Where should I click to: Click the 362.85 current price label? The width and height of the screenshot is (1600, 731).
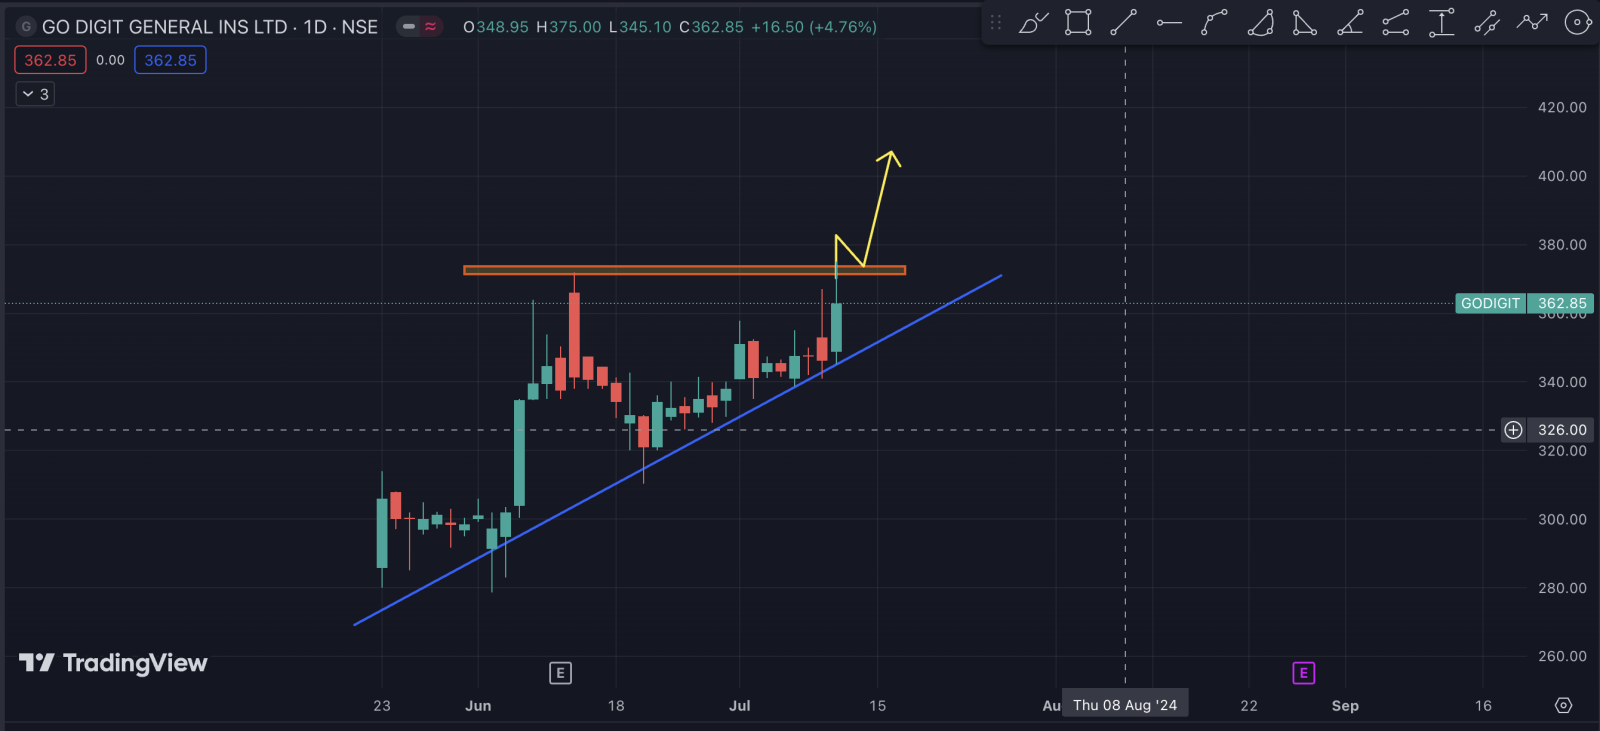[1561, 303]
